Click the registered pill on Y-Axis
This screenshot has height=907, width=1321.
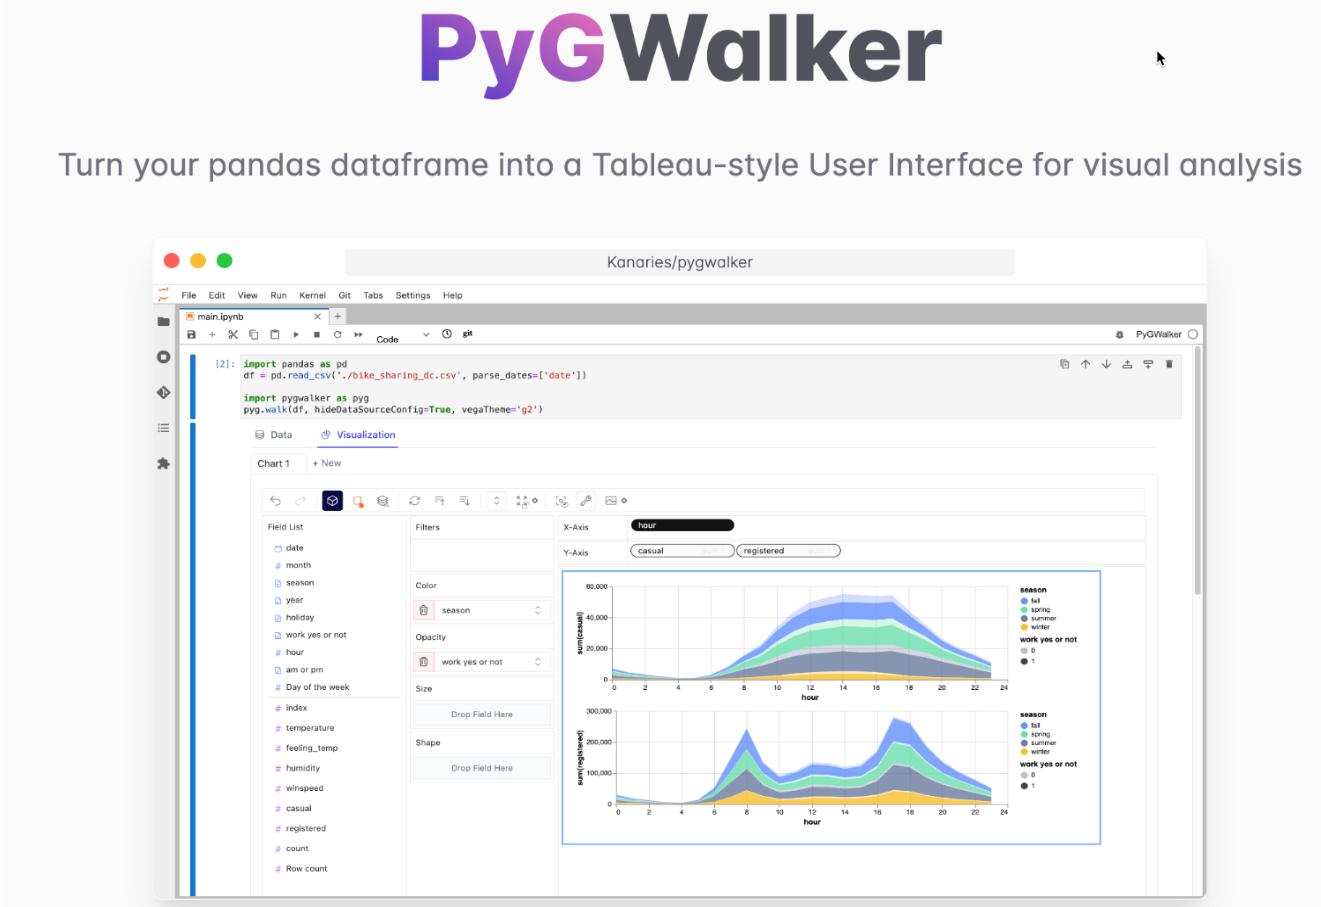pyautogui.click(x=789, y=551)
